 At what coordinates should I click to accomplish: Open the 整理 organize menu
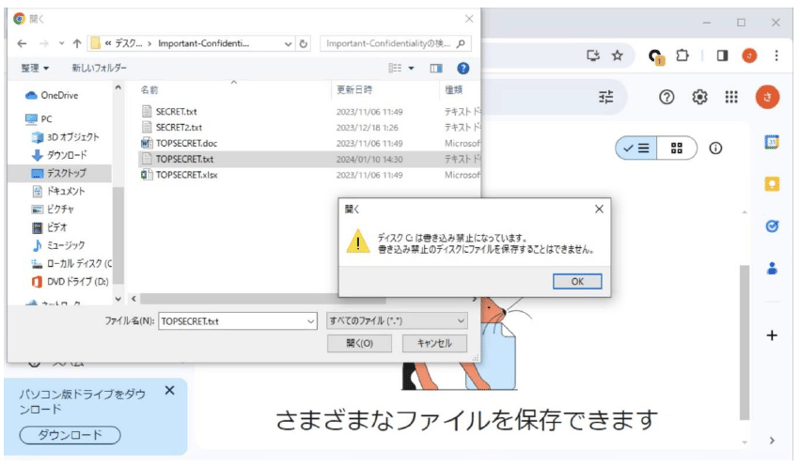(36, 68)
